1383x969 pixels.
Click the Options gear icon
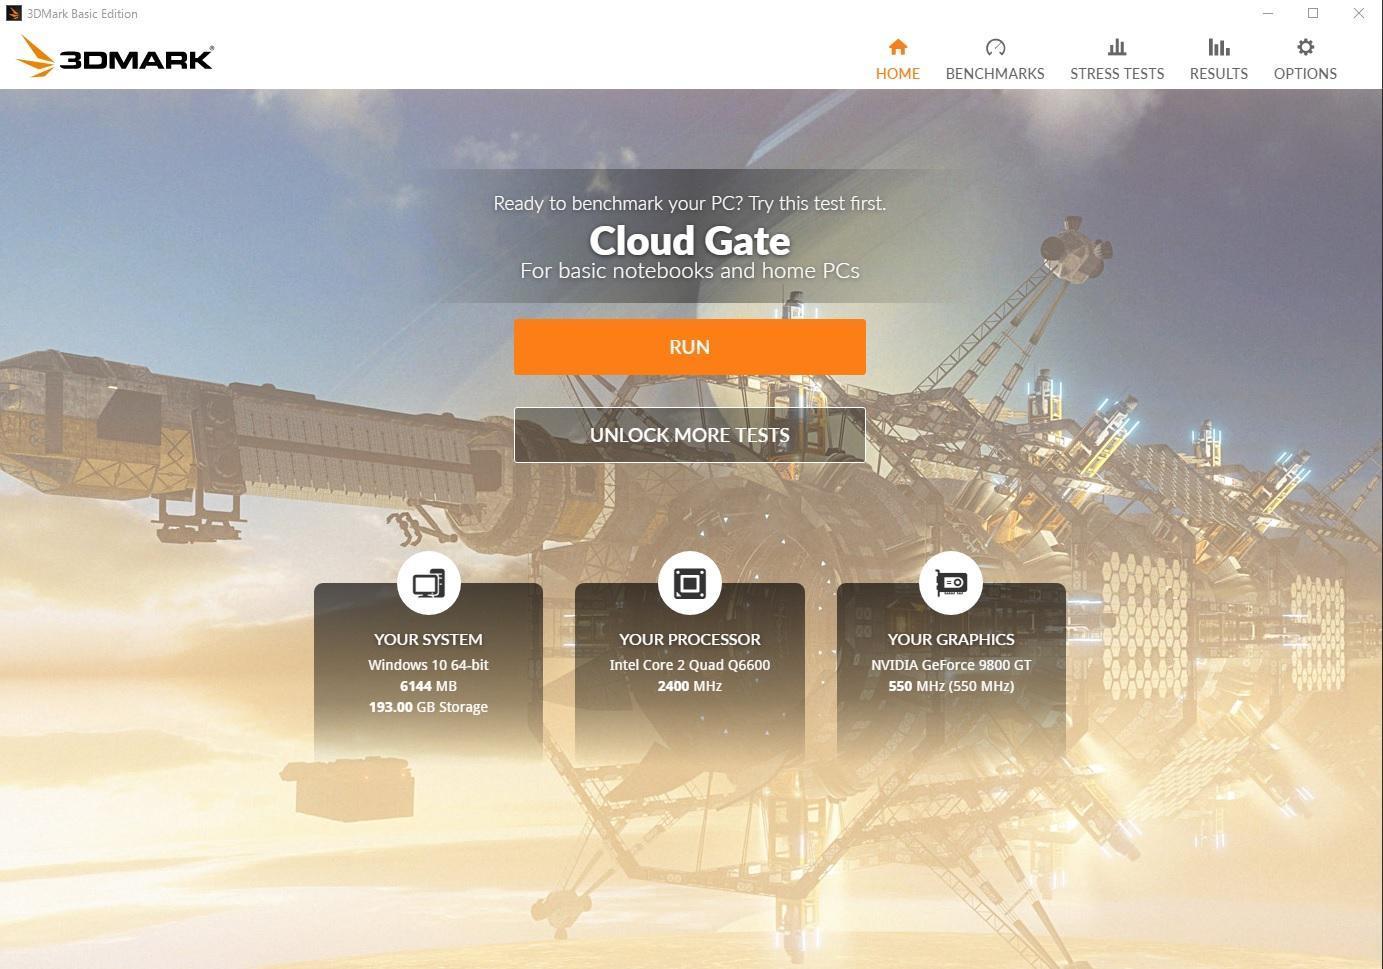pos(1305,47)
